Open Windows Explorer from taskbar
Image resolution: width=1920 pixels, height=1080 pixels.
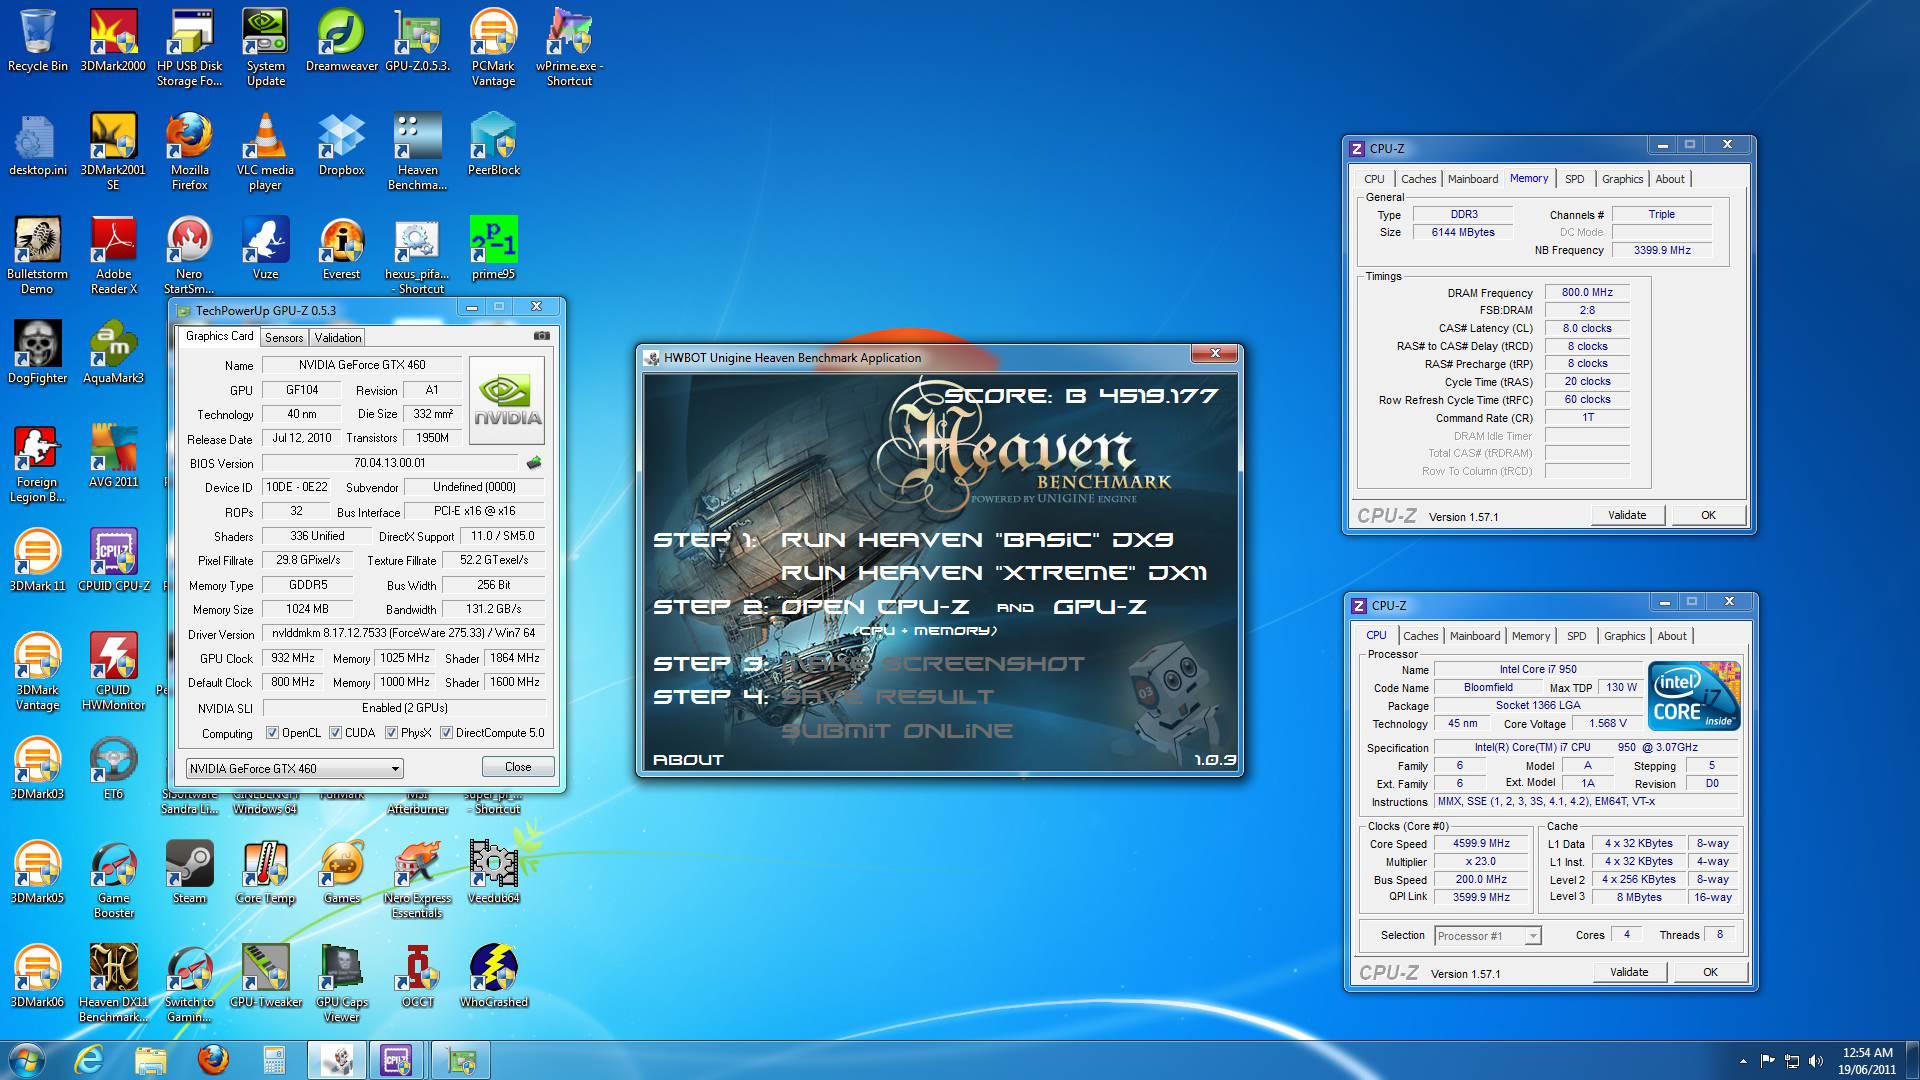(x=151, y=1060)
